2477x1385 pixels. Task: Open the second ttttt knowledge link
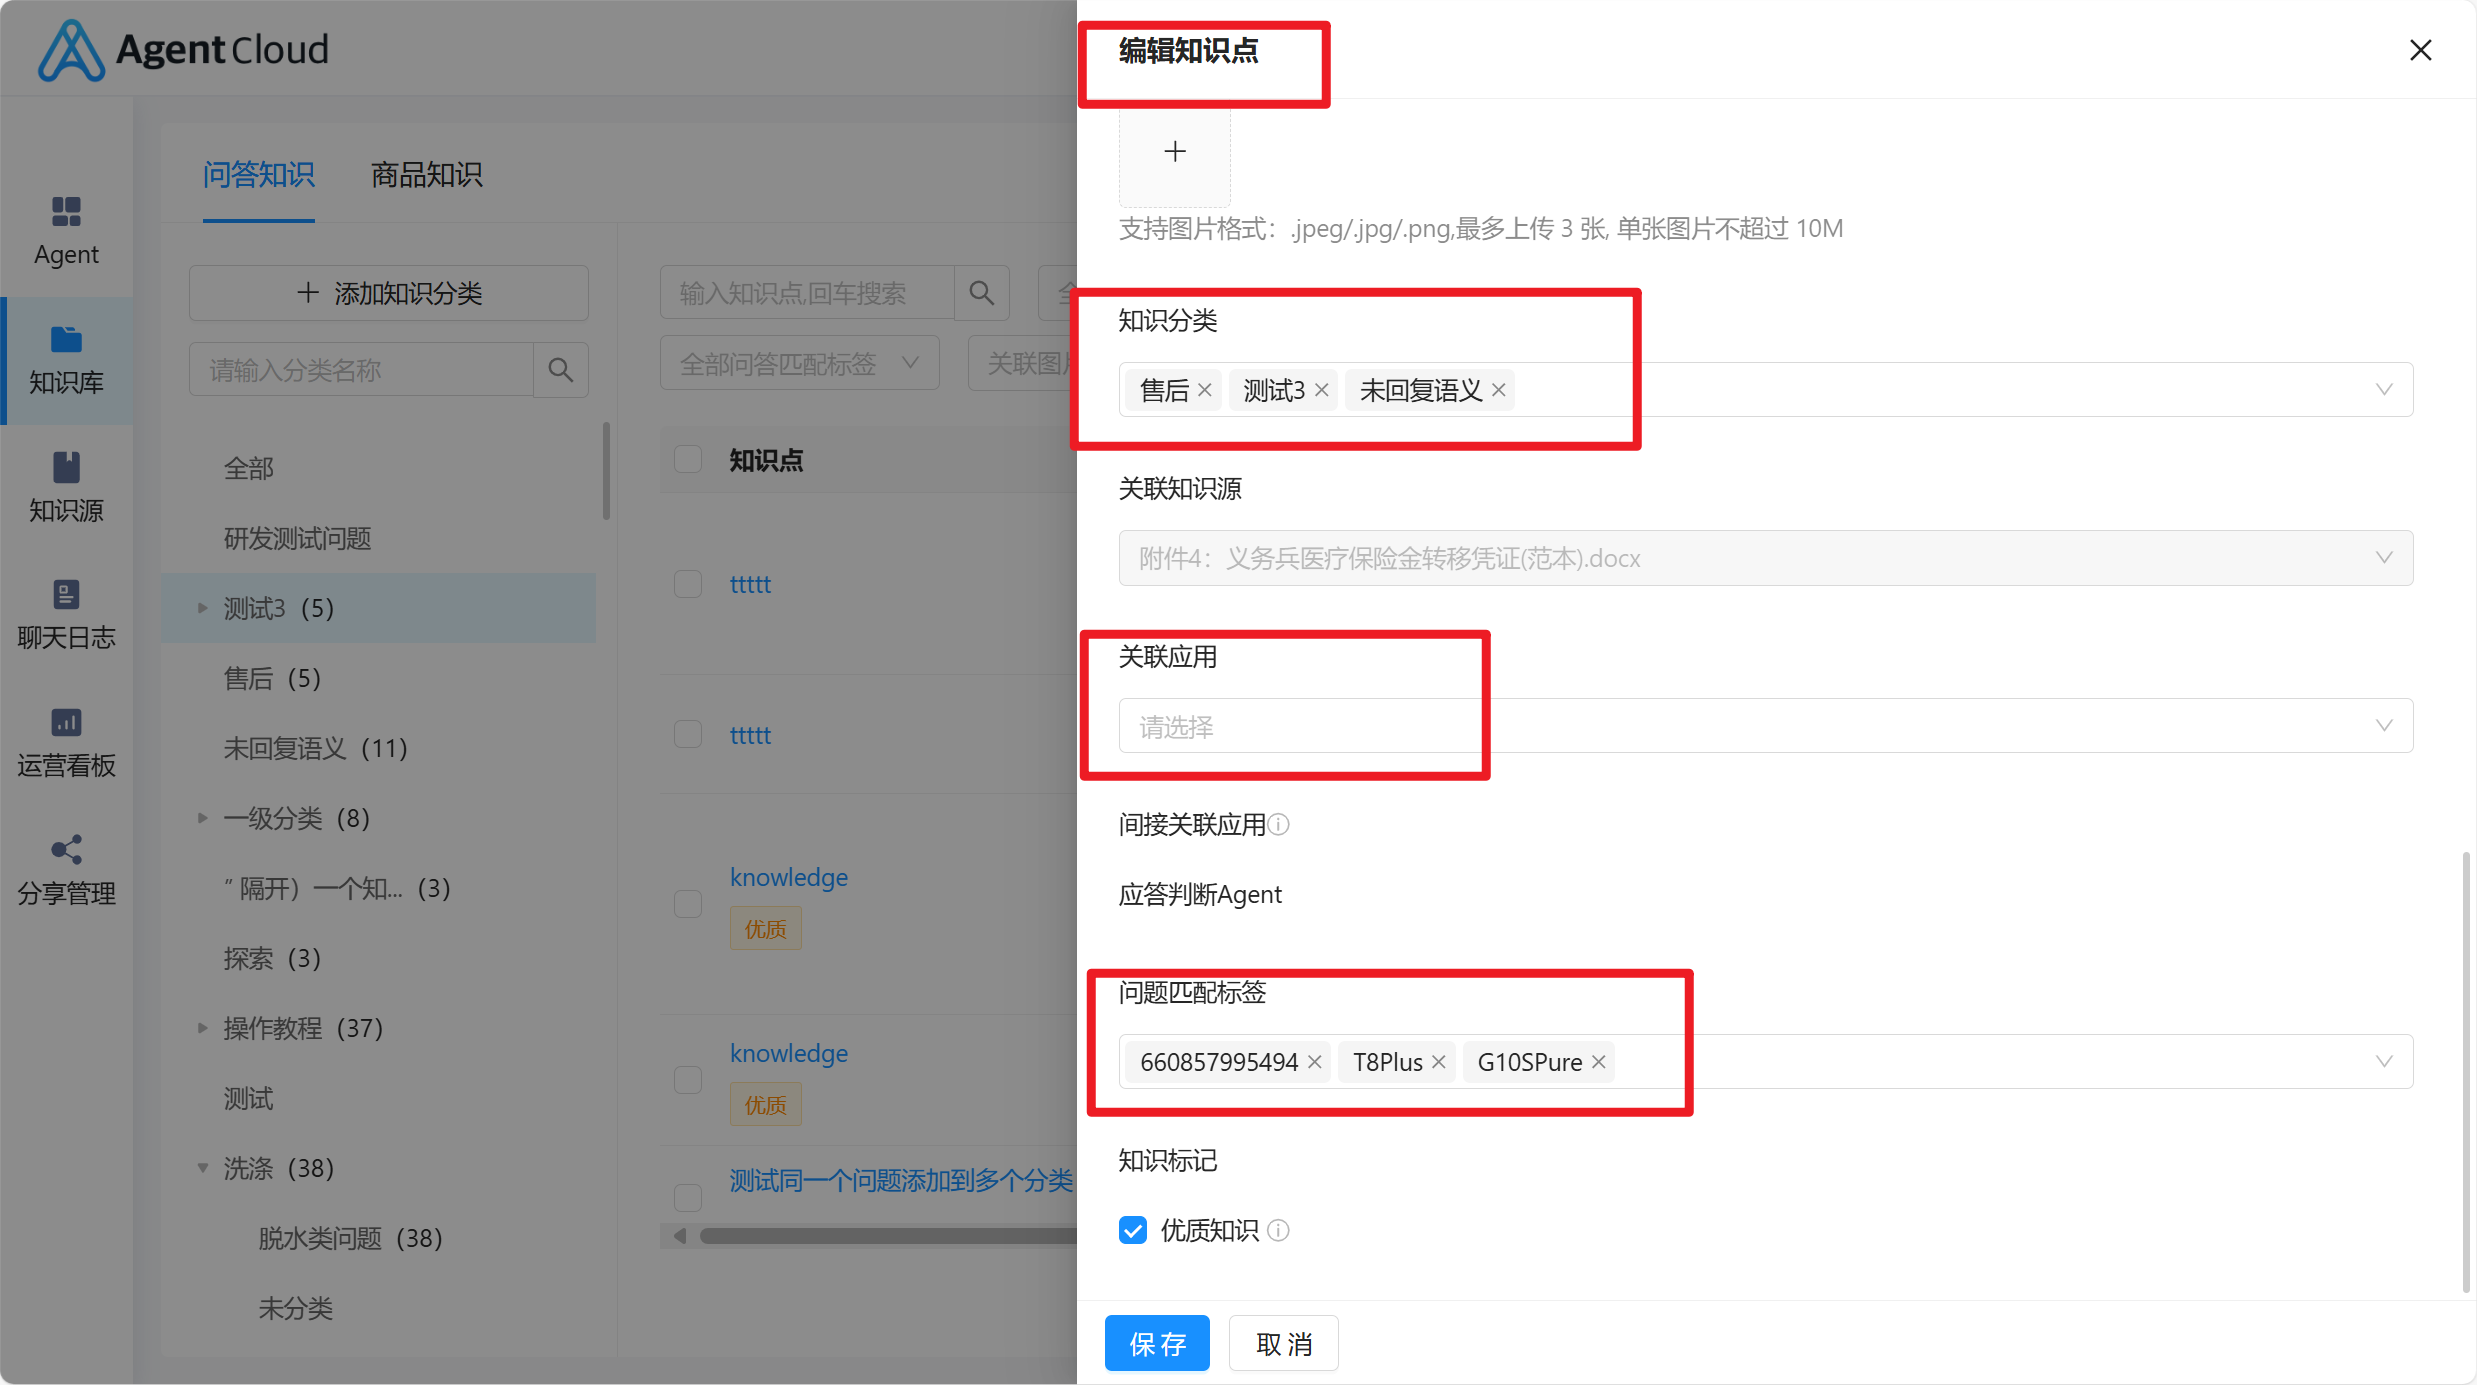(750, 735)
